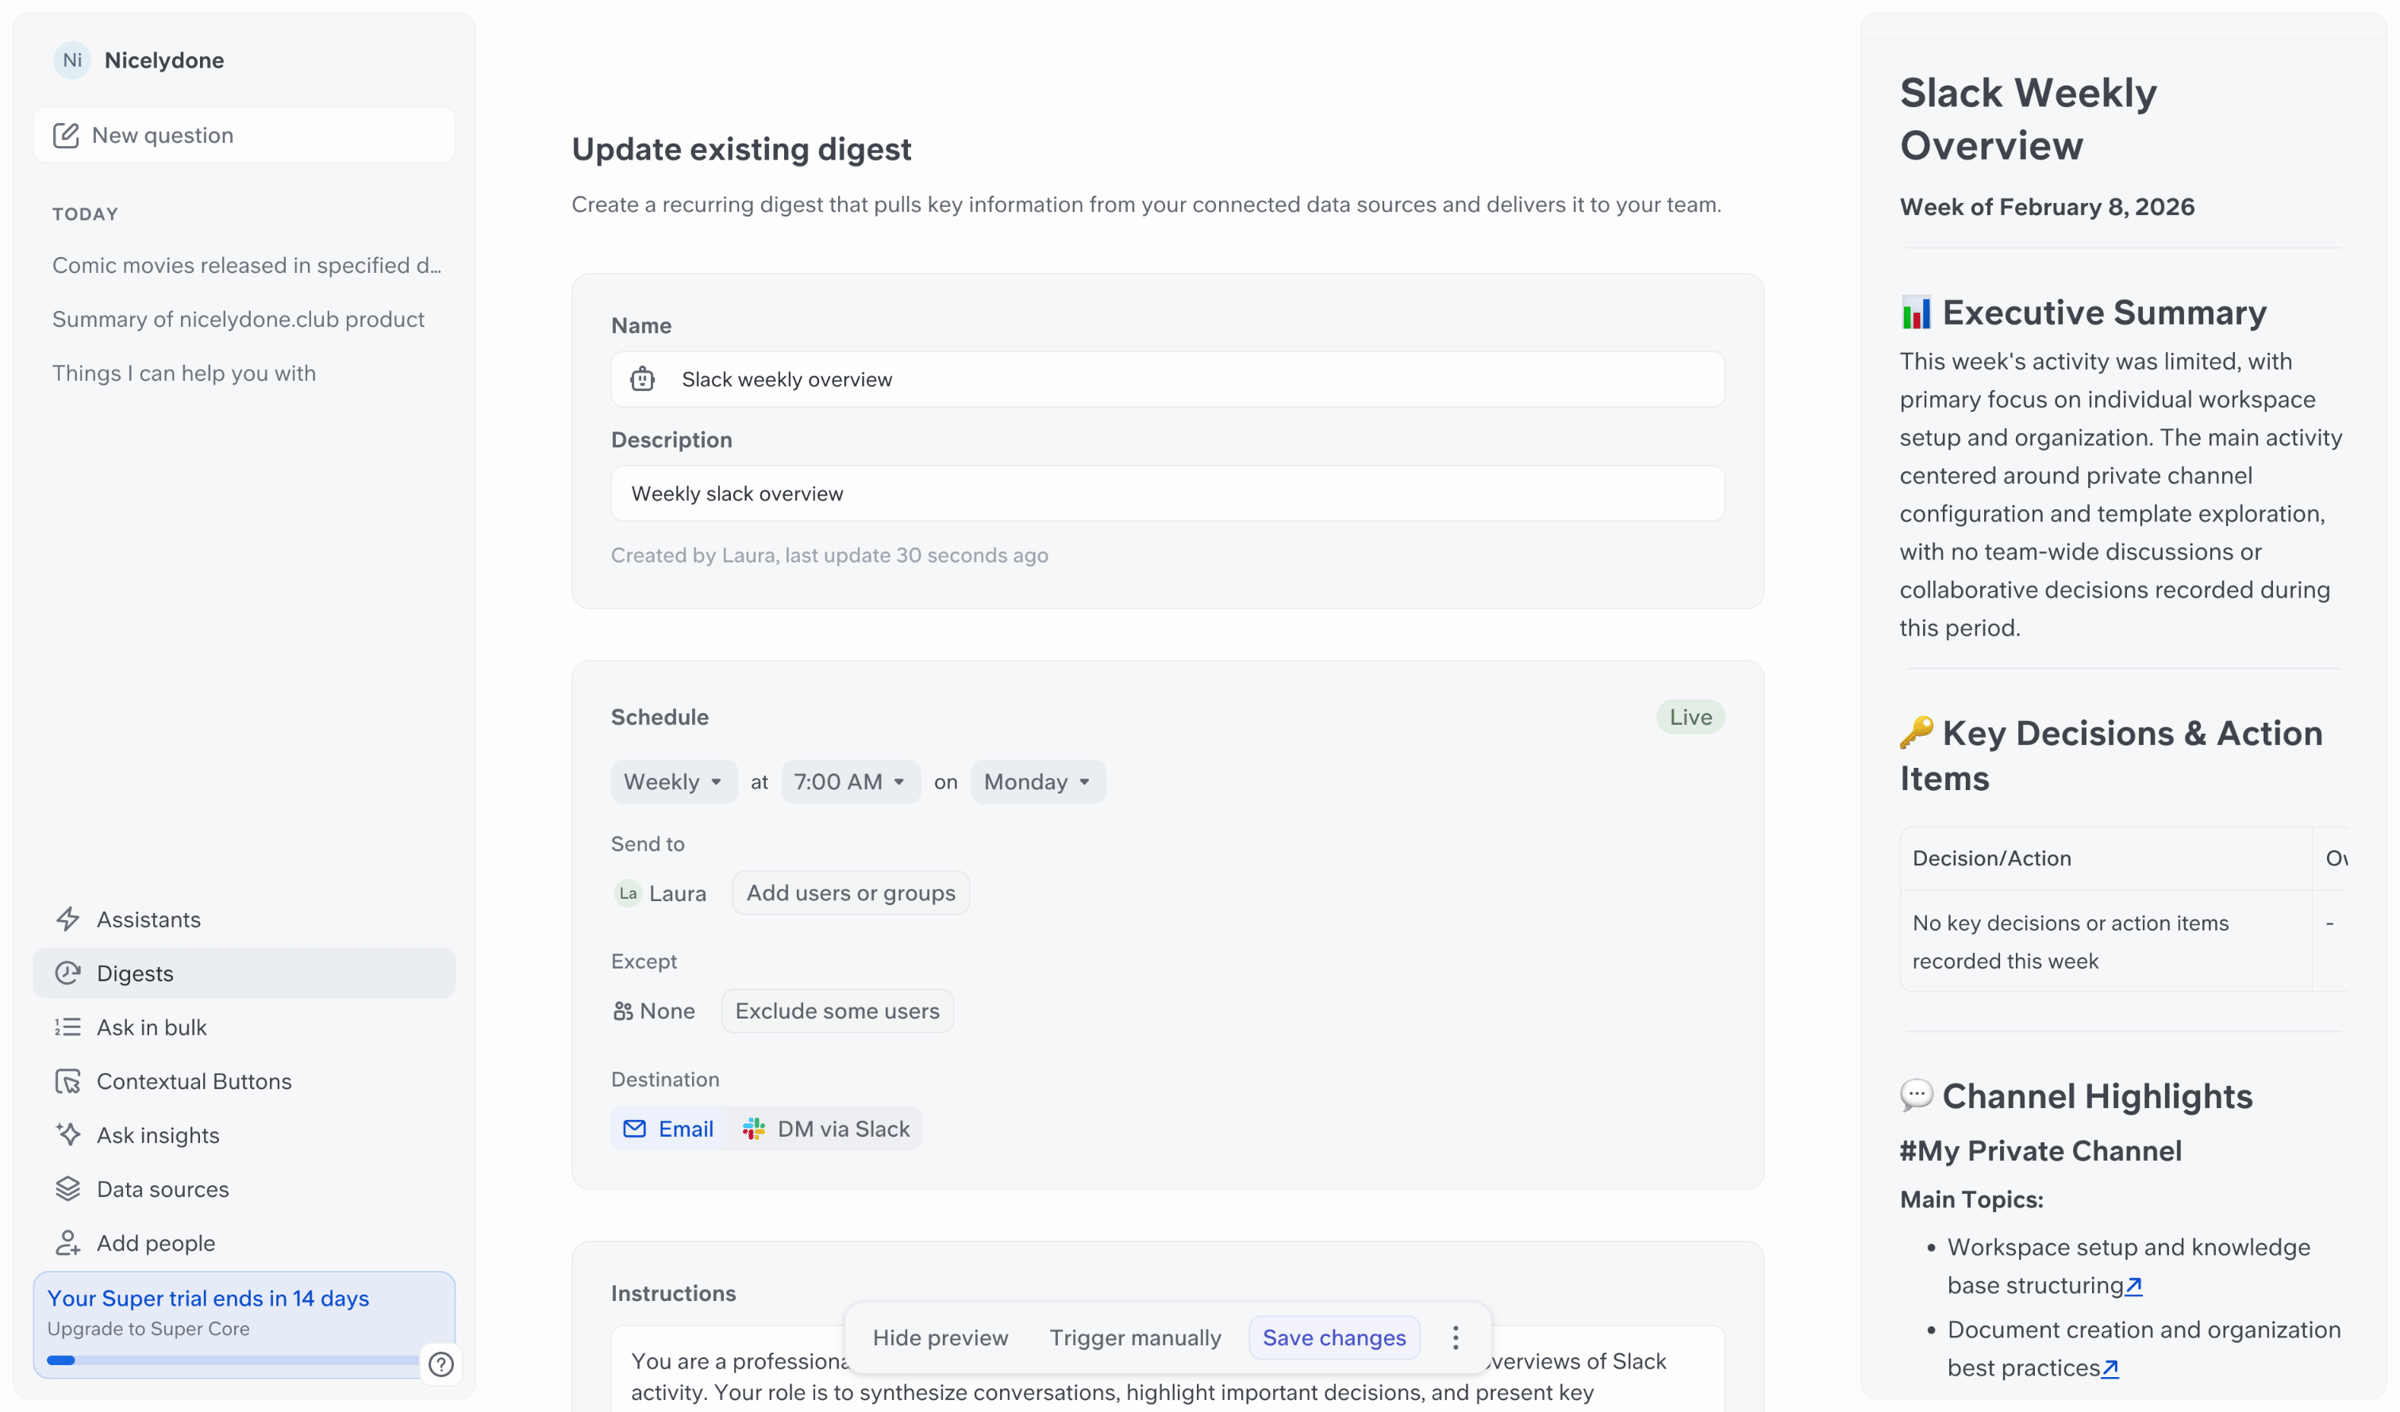This screenshot has width=2400, height=1412.
Task: Select Email as the destination
Action: tap(668, 1129)
